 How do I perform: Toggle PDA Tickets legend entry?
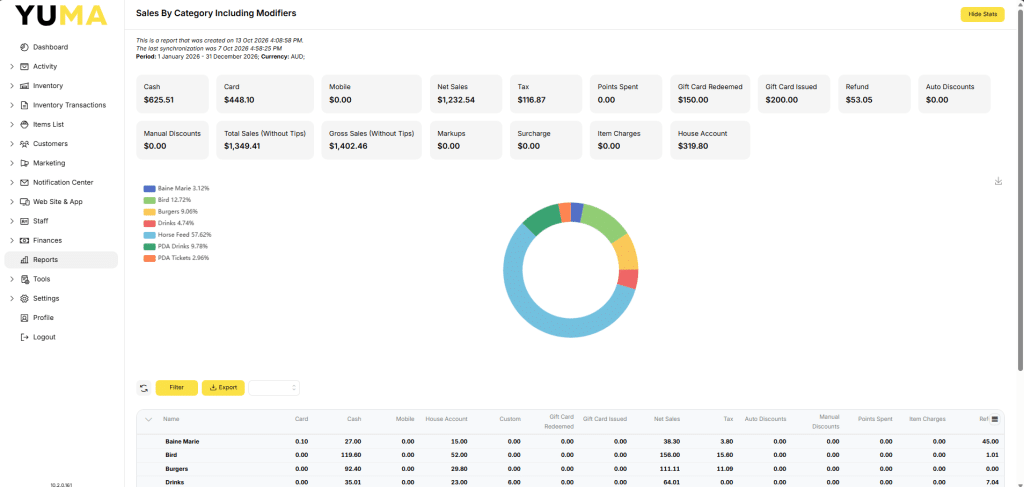pos(176,258)
